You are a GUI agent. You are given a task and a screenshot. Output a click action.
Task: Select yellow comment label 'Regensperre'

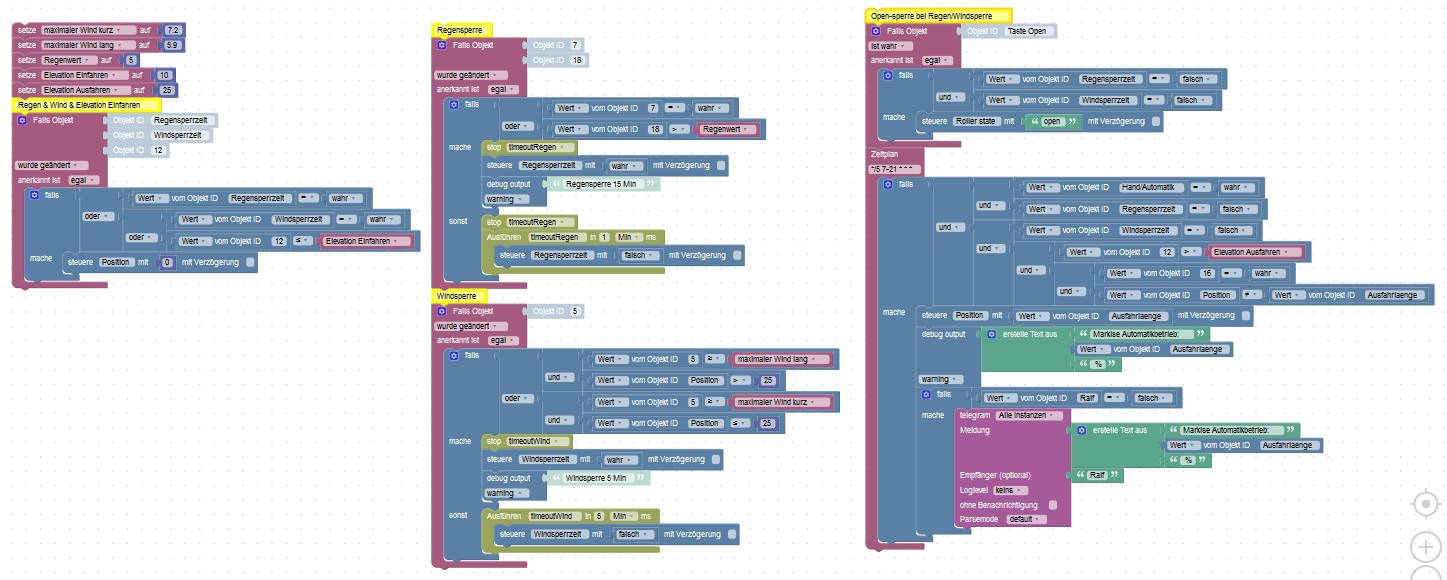(x=461, y=31)
